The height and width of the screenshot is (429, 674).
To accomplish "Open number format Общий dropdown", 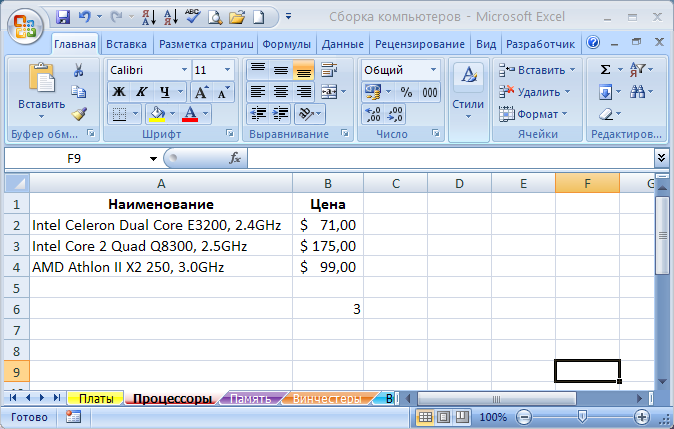I will (x=433, y=70).
